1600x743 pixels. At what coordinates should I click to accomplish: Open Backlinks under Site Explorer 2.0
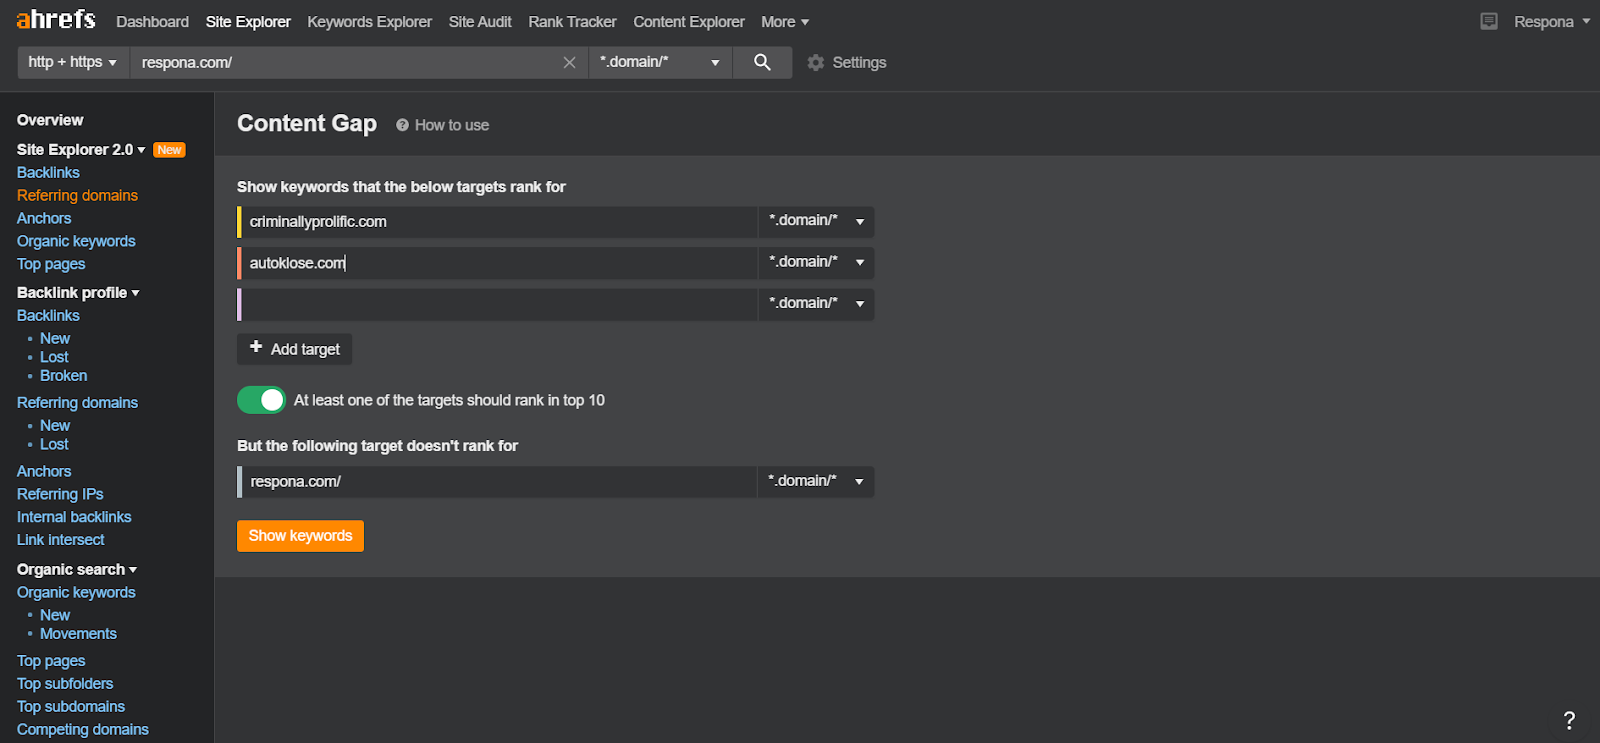48,172
